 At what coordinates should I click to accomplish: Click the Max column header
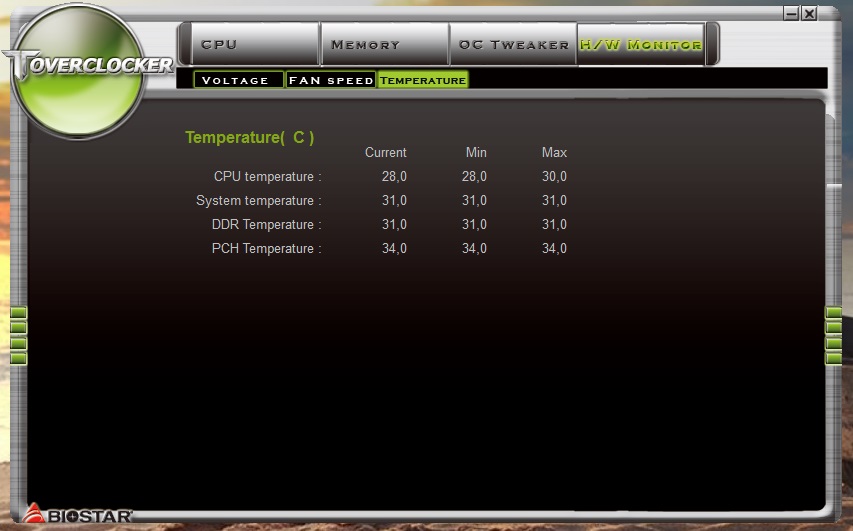coord(554,153)
